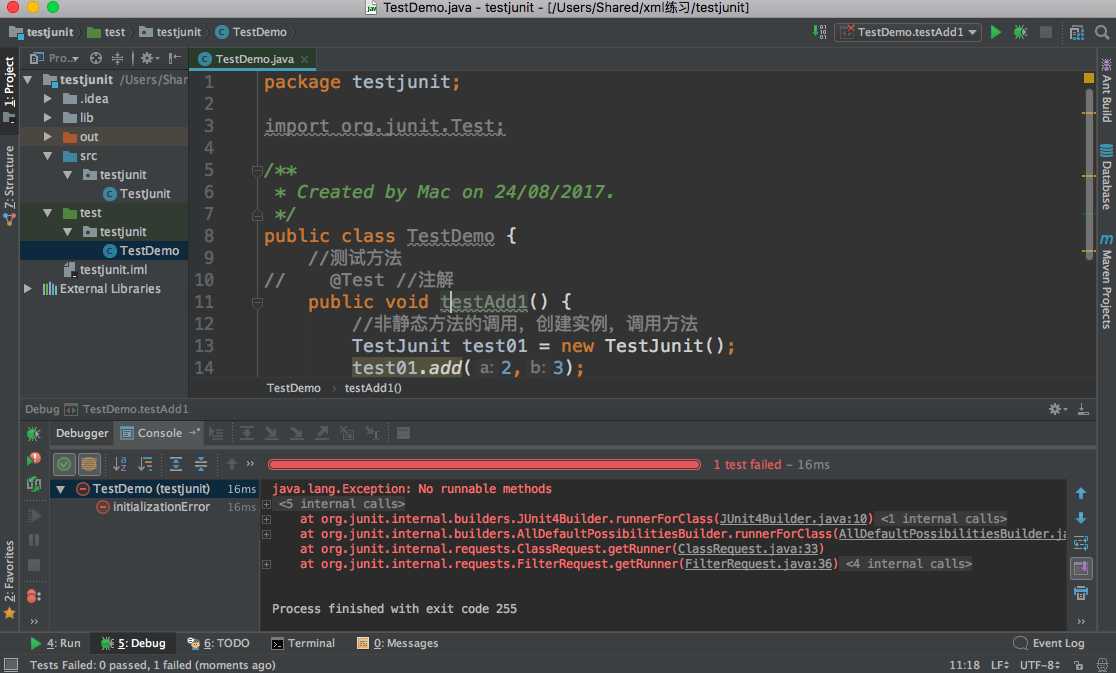
Task: Open the Ant Build side panel
Action: coord(1106,90)
